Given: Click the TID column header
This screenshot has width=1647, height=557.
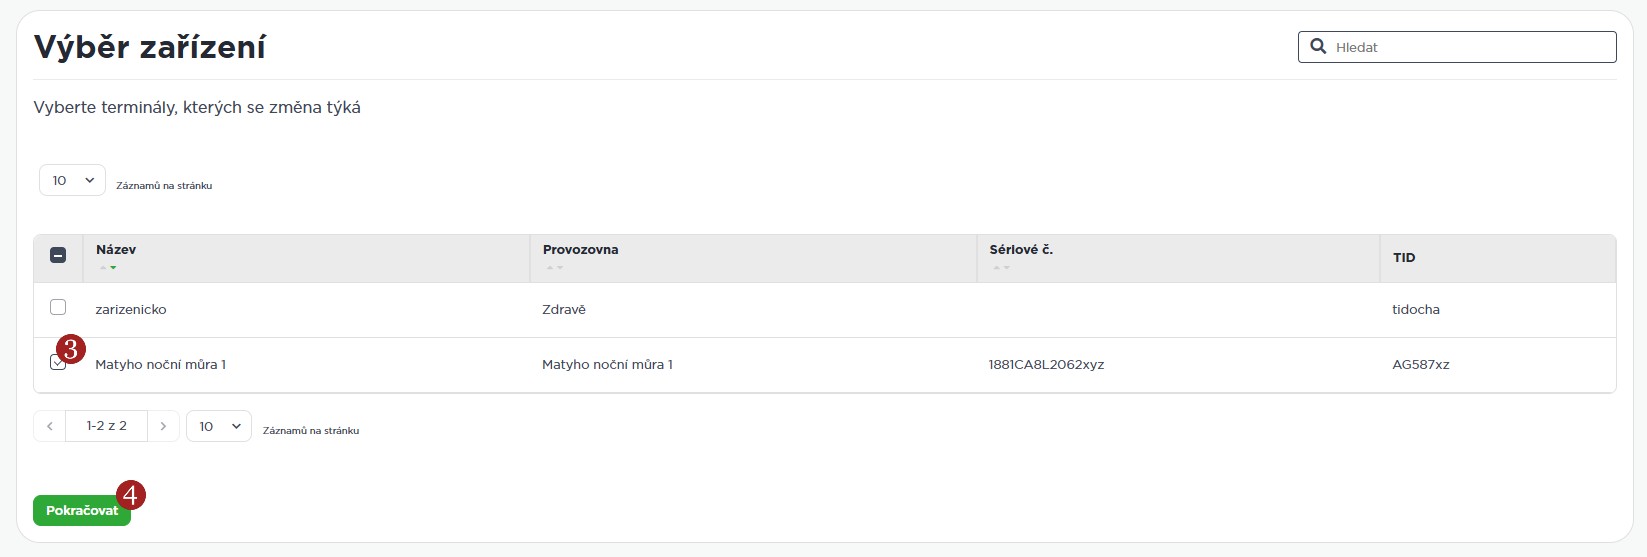Looking at the screenshot, I should 1404,258.
